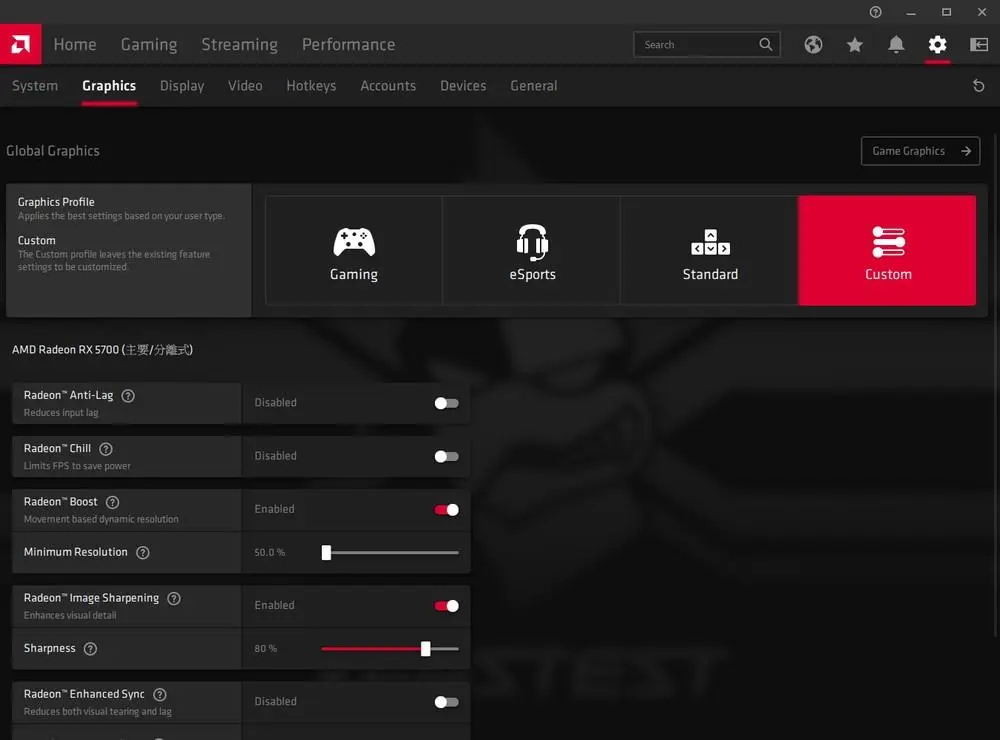Open notifications bell icon
This screenshot has width=1000, height=740.
click(896, 45)
